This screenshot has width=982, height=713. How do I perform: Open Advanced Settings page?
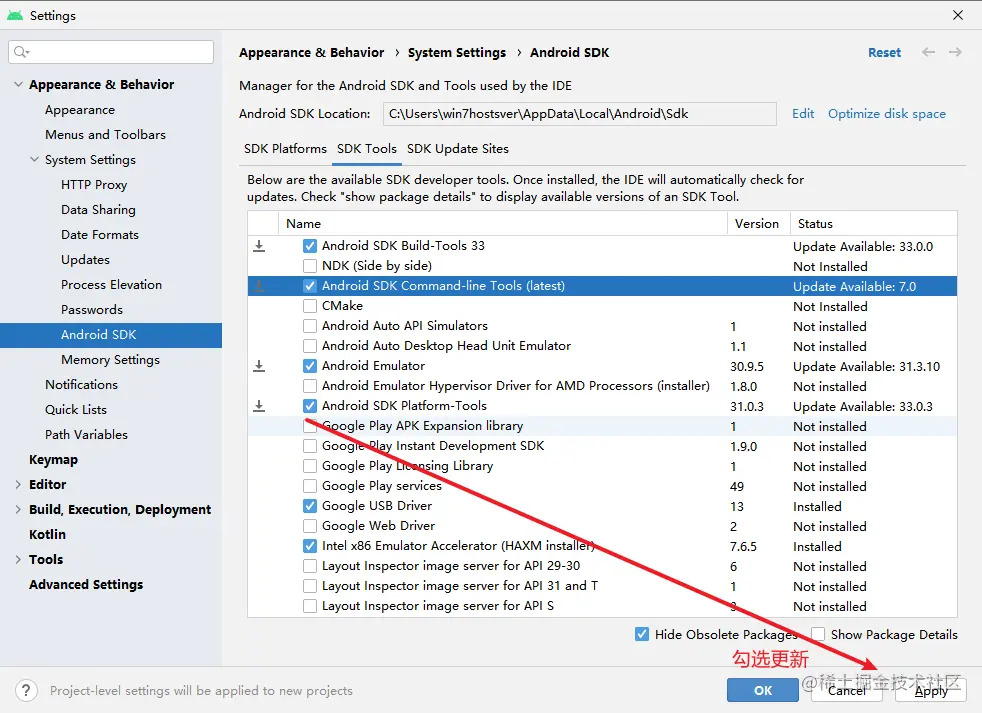(x=86, y=585)
